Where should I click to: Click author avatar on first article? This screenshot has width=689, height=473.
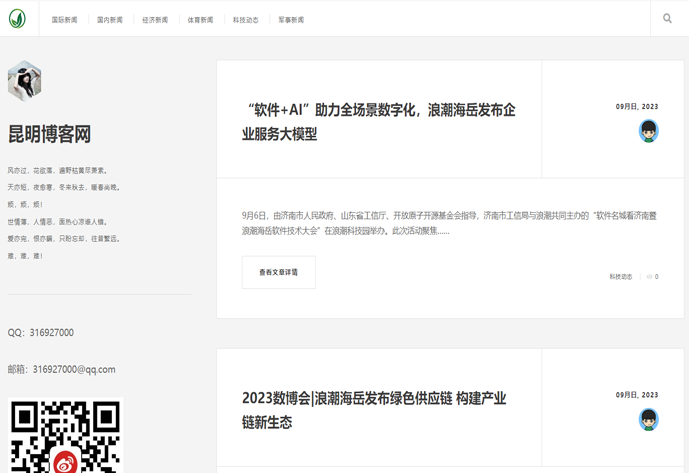pyautogui.click(x=648, y=131)
